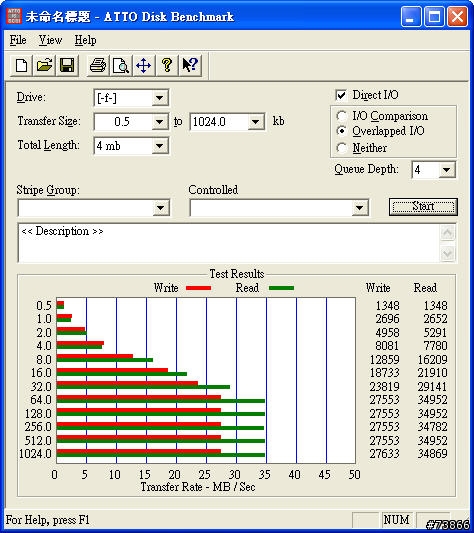
Task: Open the Help menu
Action: pyautogui.click(x=85, y=40)
